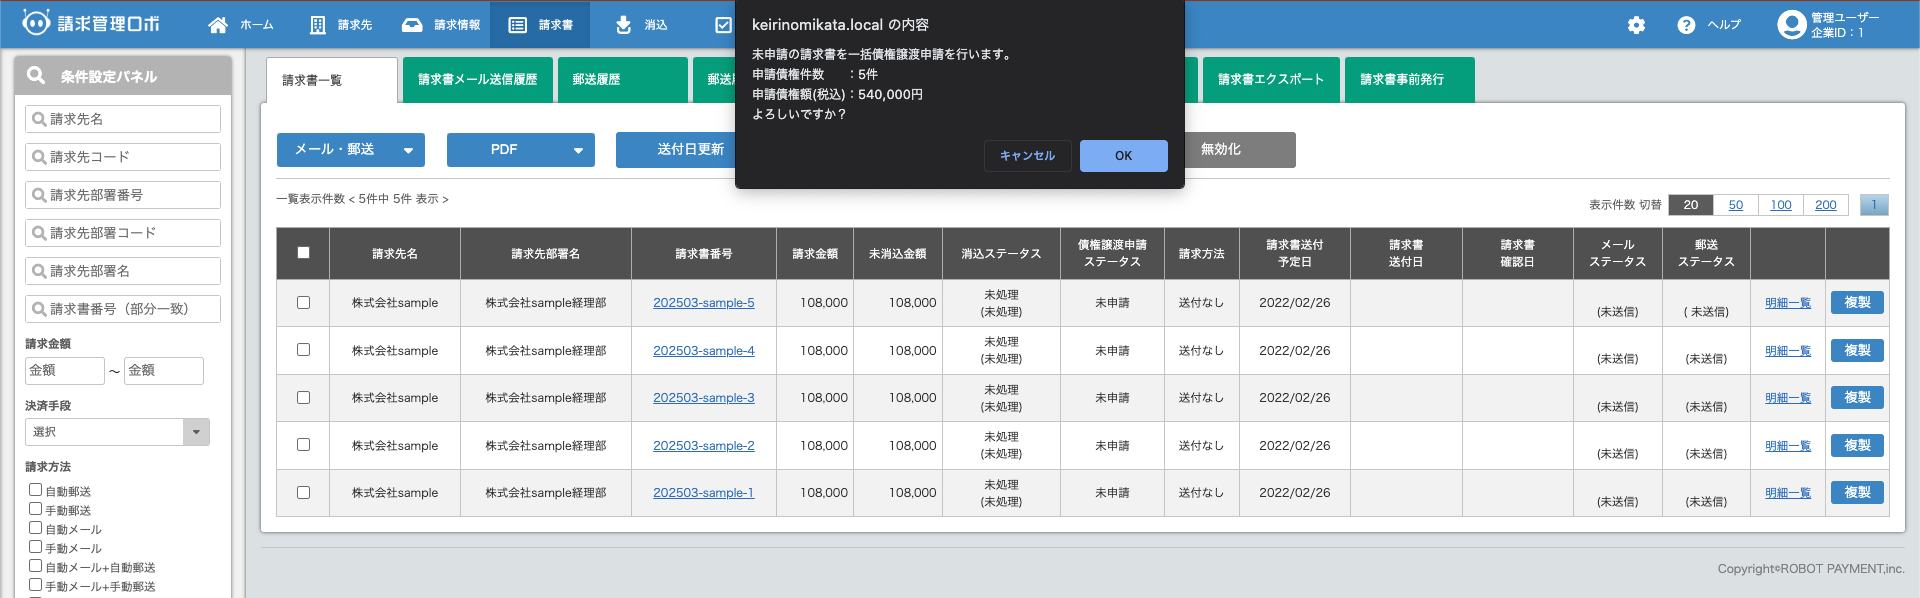
Task: Open the 決済手段 select dropdown
Action: (x=117, y=432)
